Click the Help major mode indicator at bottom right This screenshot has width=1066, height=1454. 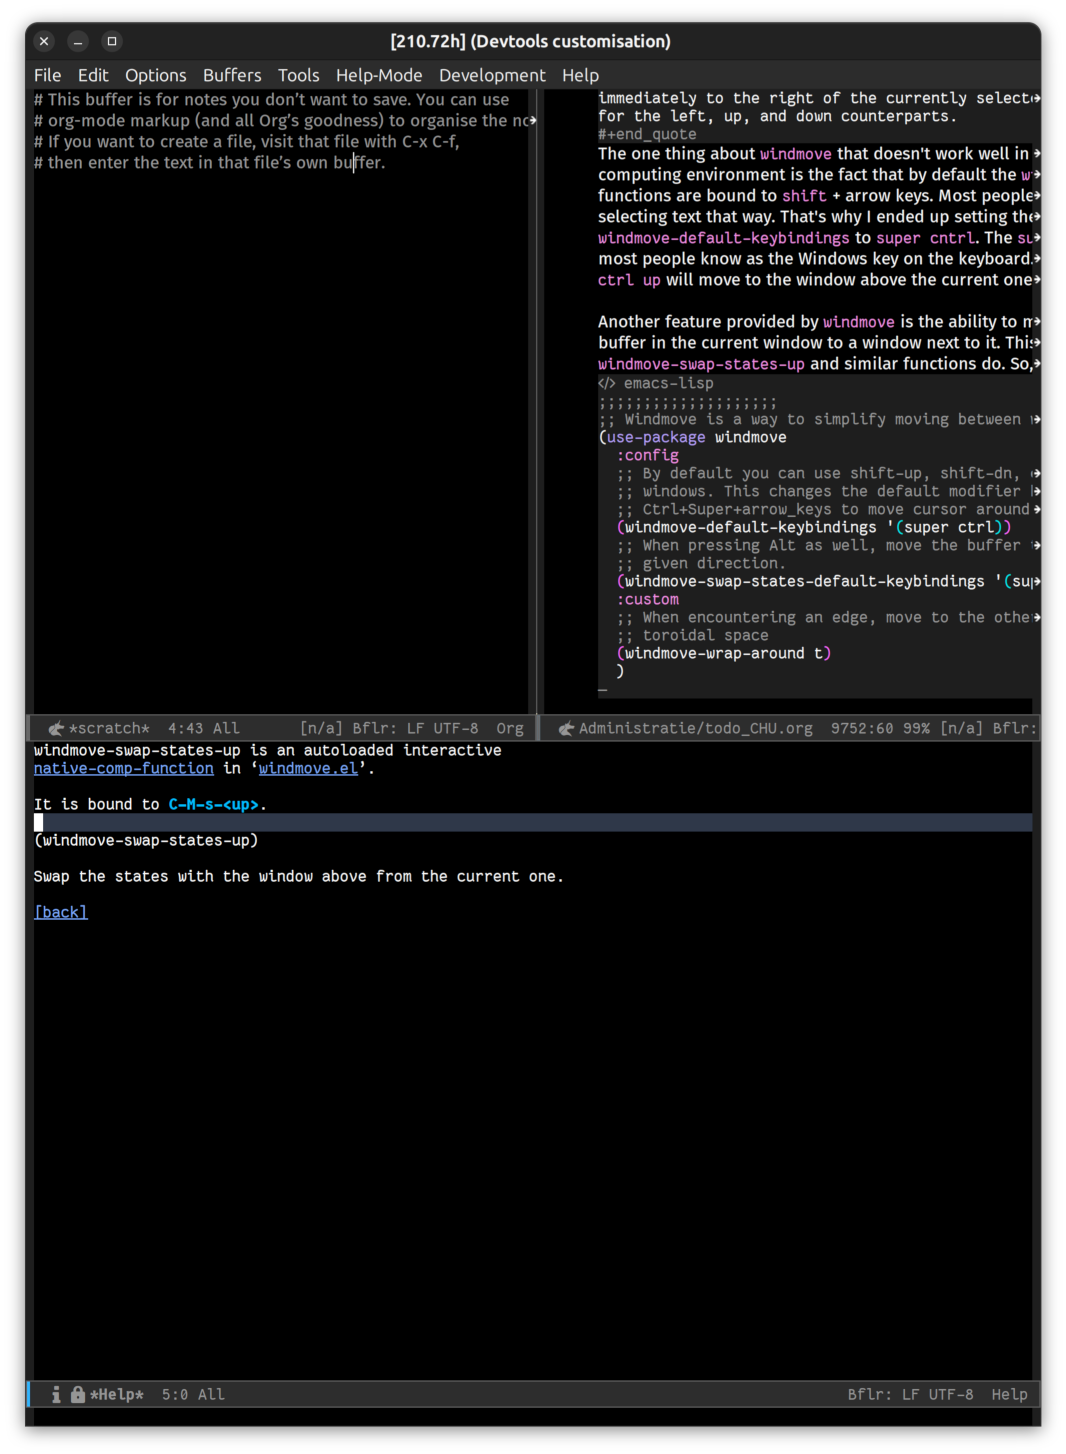(1009, 1395)
